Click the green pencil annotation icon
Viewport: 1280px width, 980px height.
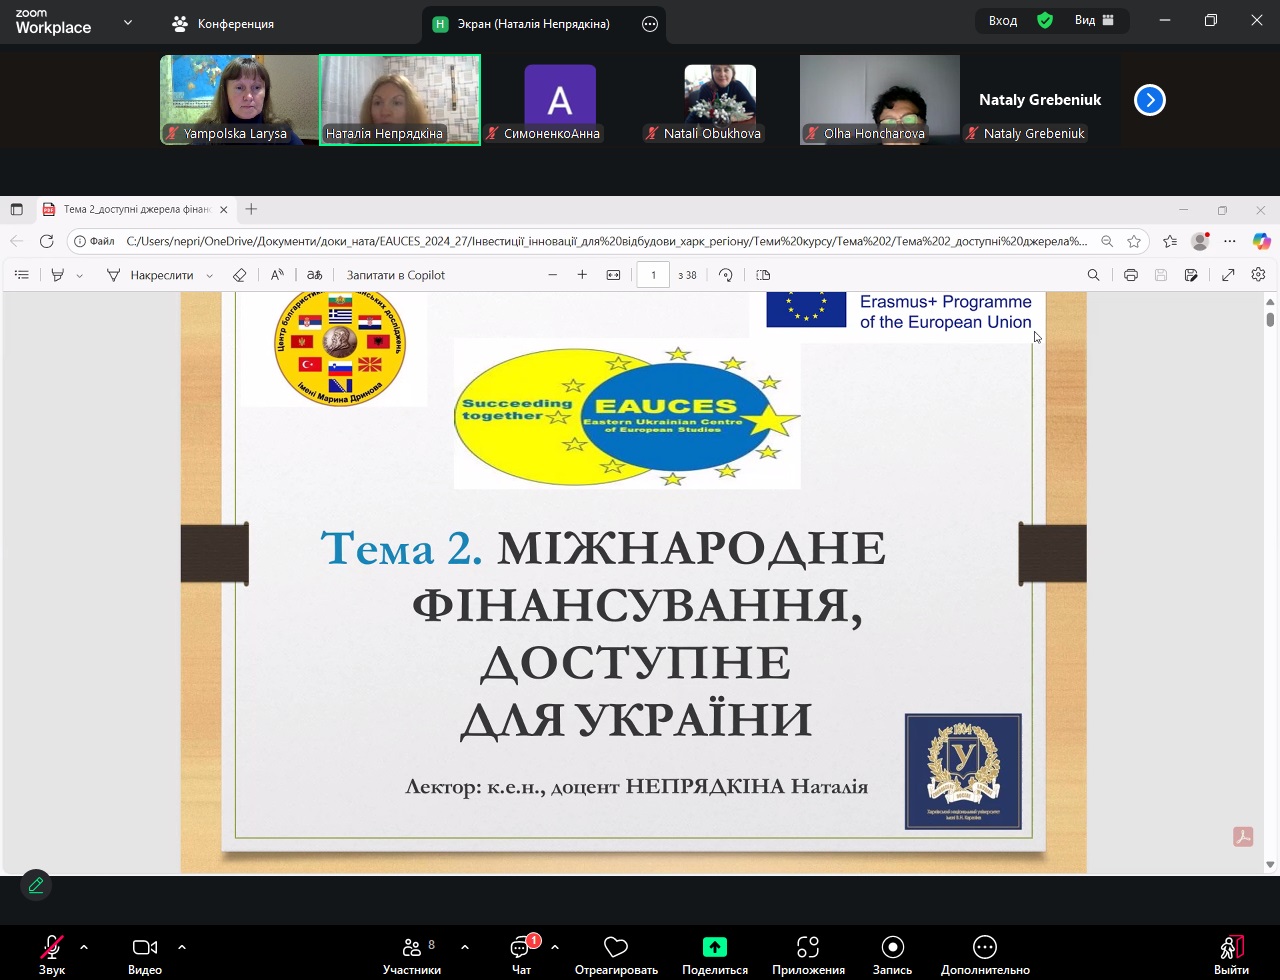[x=36, y=885]
